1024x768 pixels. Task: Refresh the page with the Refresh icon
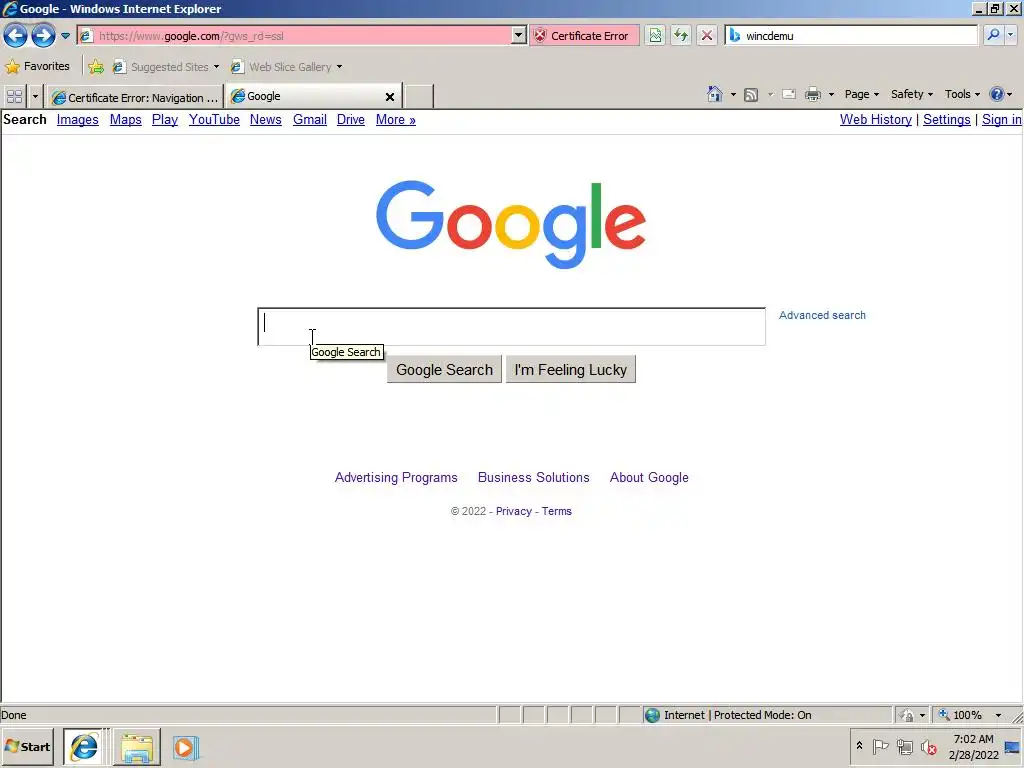681,36
